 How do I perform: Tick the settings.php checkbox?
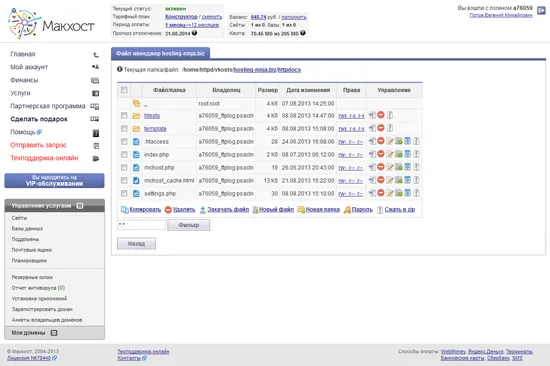coord(124,193)
